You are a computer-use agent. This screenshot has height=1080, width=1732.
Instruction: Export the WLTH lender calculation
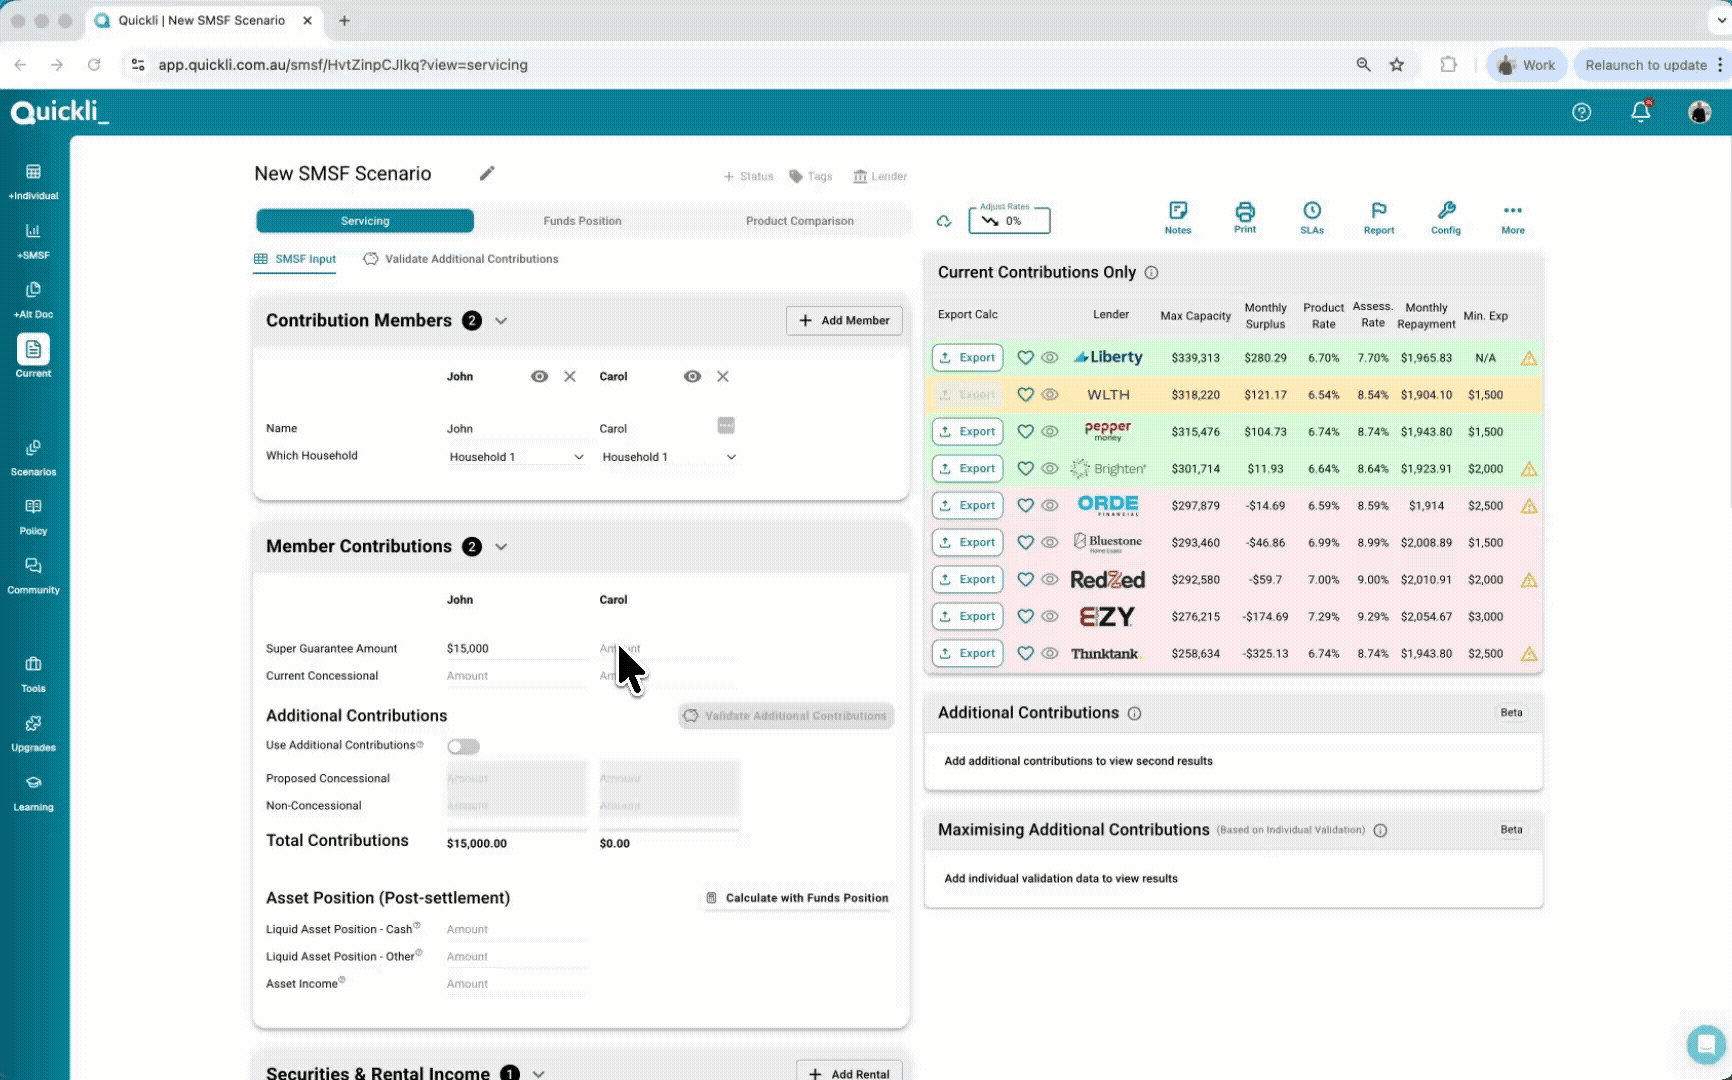[x=966, y=394]
